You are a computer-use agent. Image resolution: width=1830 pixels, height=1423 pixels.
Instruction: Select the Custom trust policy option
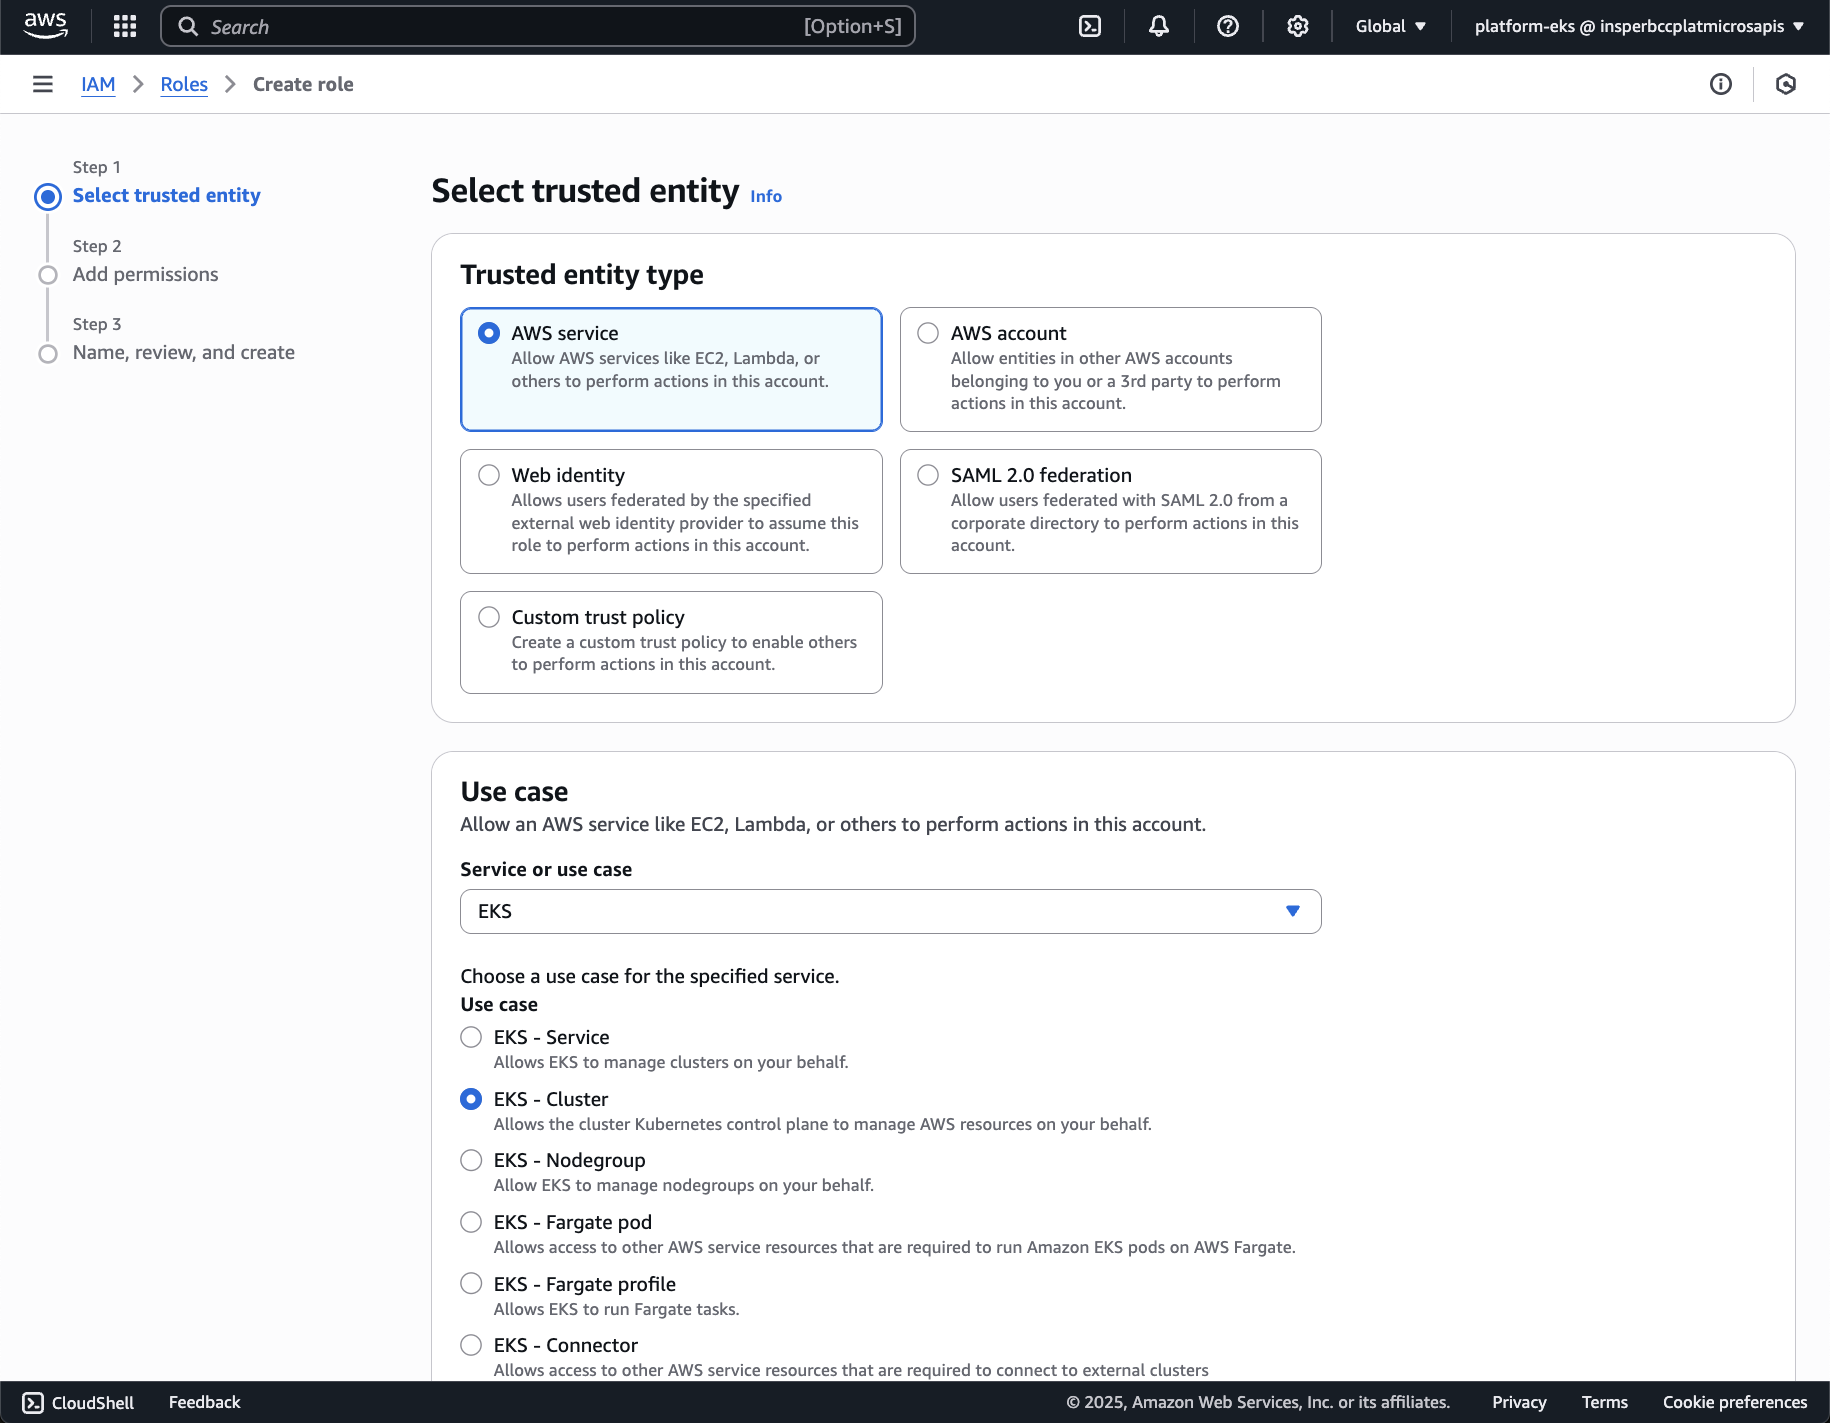(x=489, y=617)
